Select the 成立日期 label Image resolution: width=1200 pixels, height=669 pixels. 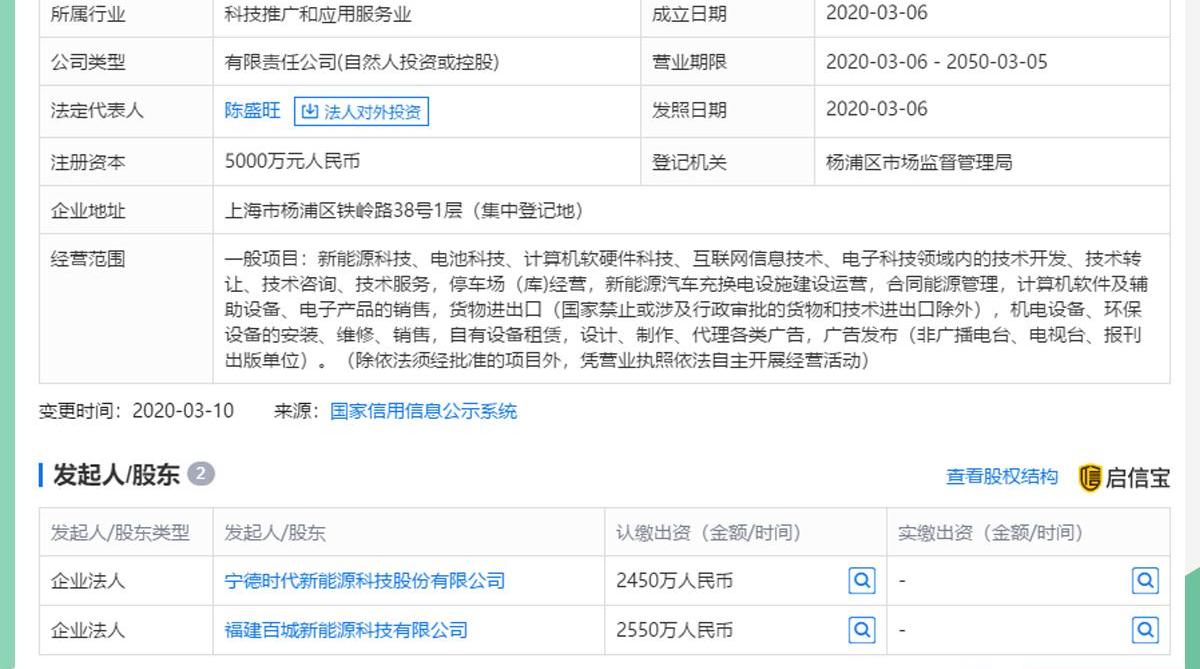point(690,14)
